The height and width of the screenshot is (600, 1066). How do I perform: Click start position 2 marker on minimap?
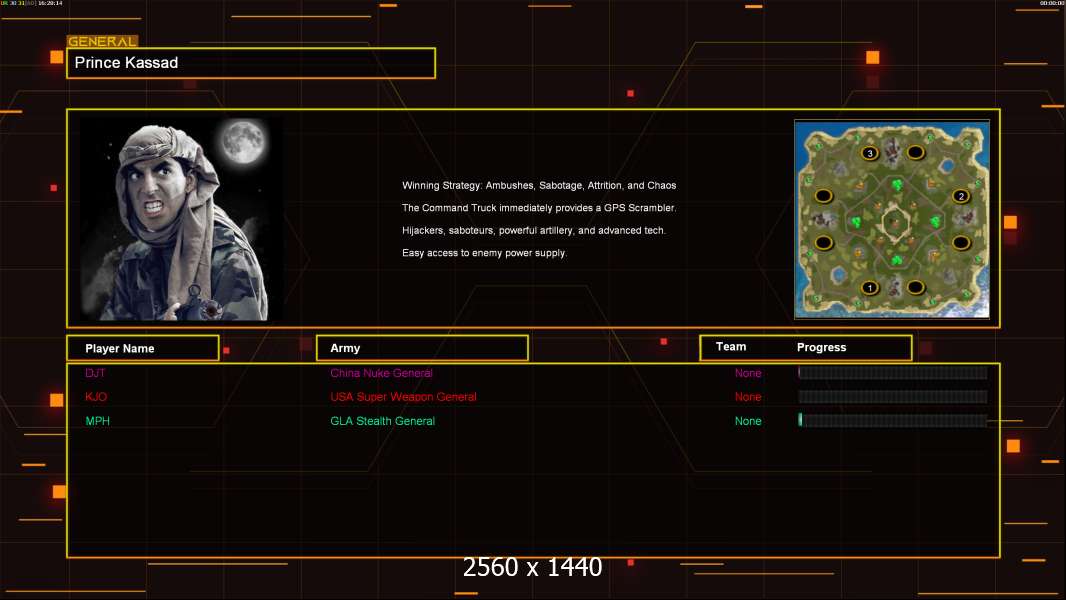tap(961, 196)
